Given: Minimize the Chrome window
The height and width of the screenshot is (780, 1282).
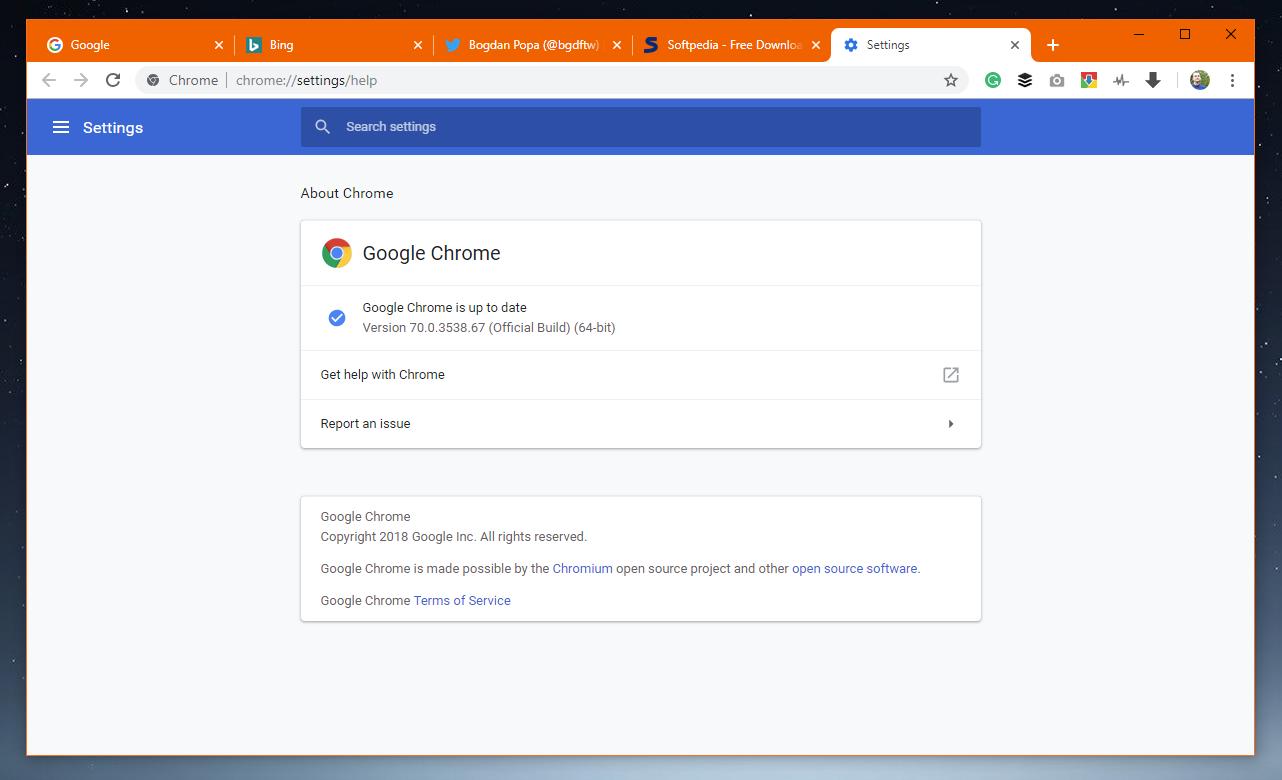Looking at the screenshot, I should [1139, 34].
